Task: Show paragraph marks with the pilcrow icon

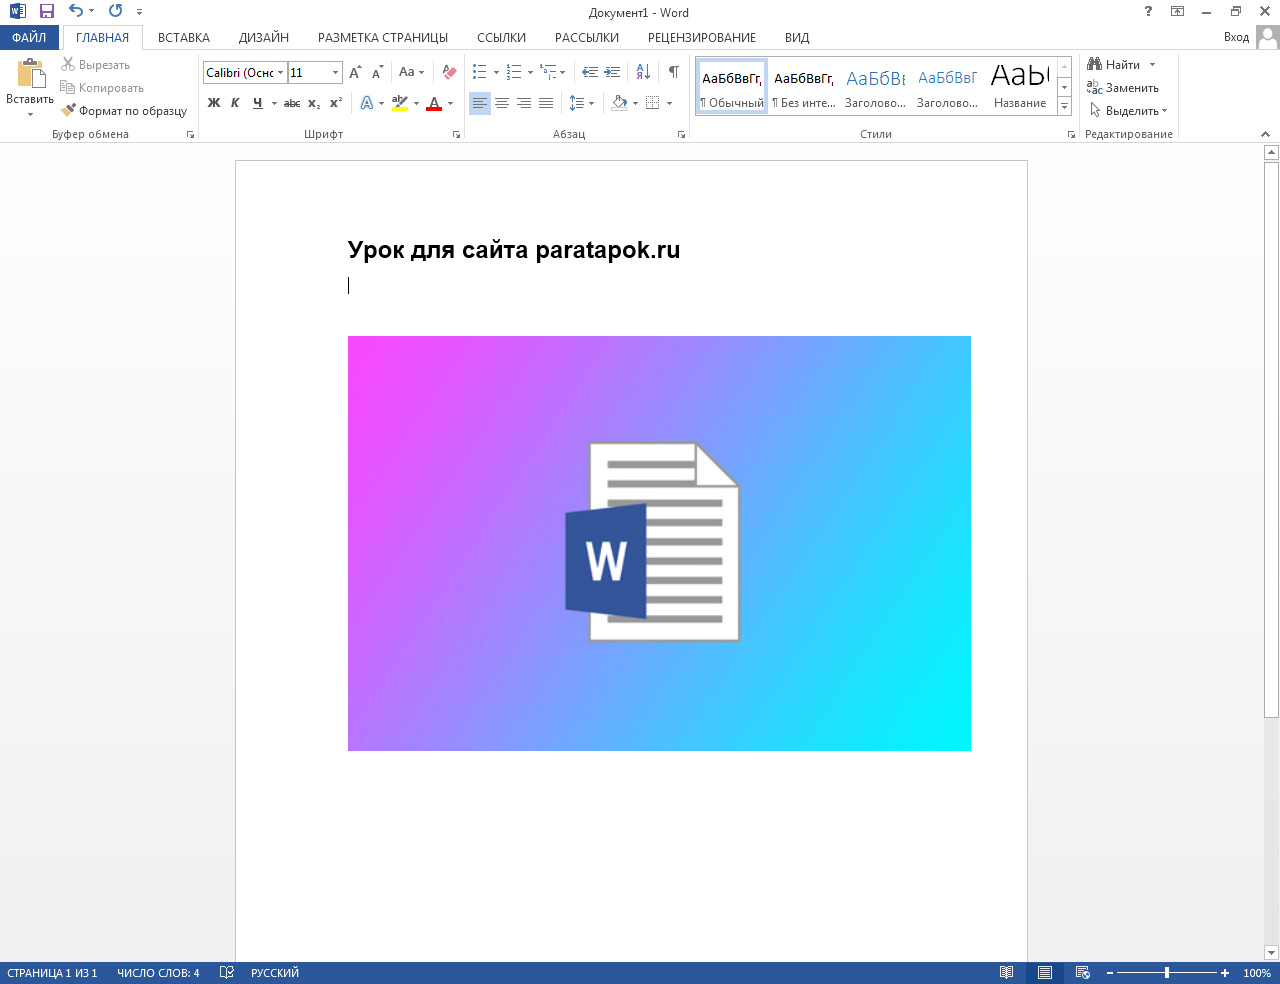Action: point(674,72)
